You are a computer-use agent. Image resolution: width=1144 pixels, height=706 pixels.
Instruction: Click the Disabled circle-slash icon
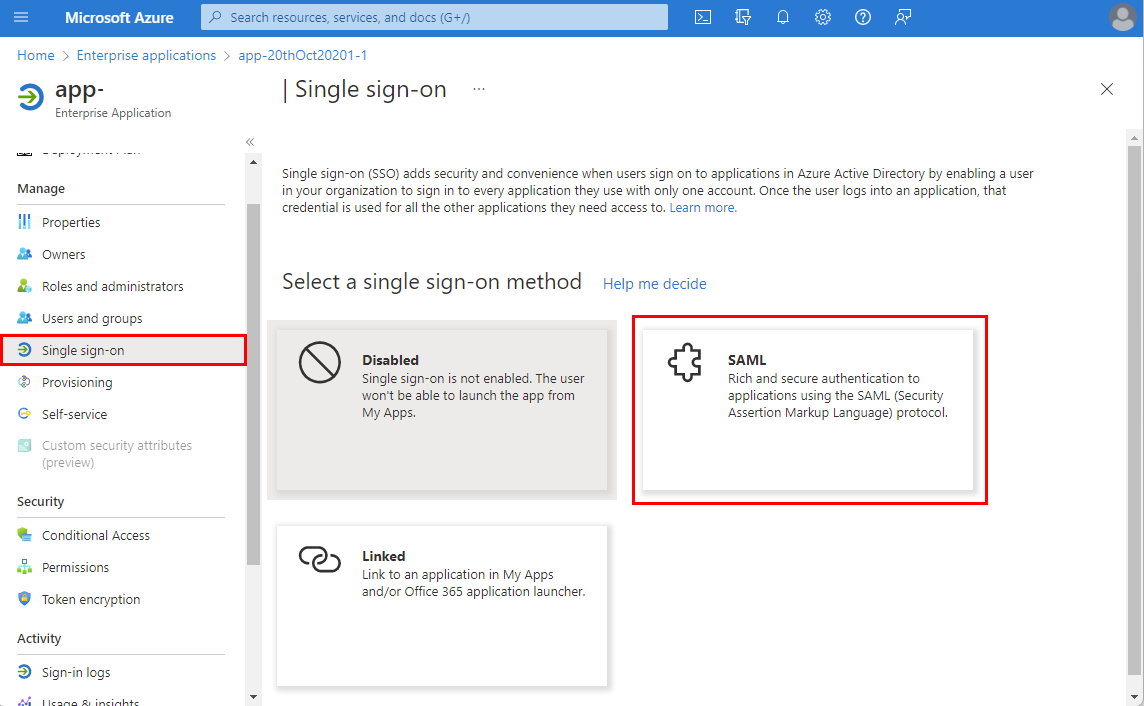(x=320, y=362)
